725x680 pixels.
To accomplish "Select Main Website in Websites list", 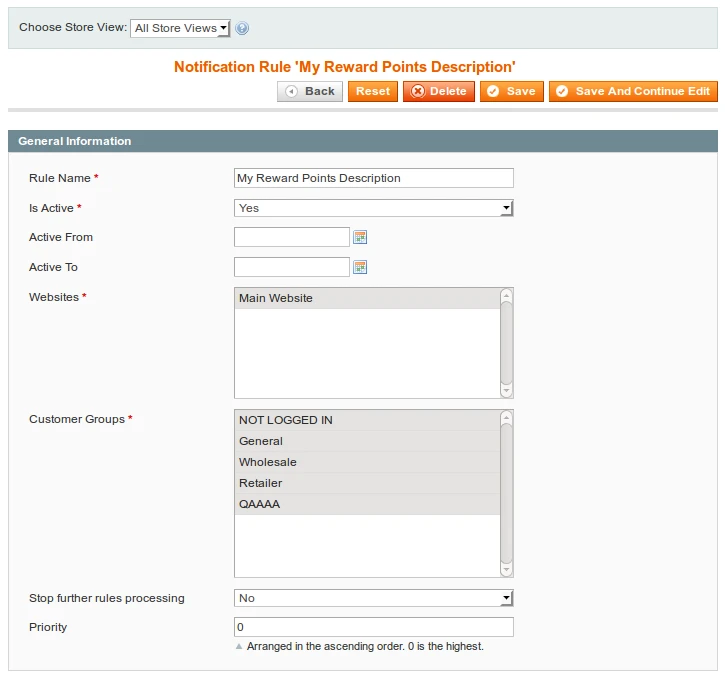I will click(x=366, y=298).
